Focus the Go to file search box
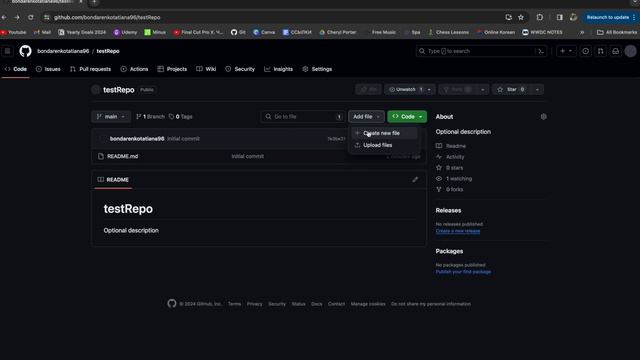The width and height of the screenshot is (640, 360). tap(303, 116)
